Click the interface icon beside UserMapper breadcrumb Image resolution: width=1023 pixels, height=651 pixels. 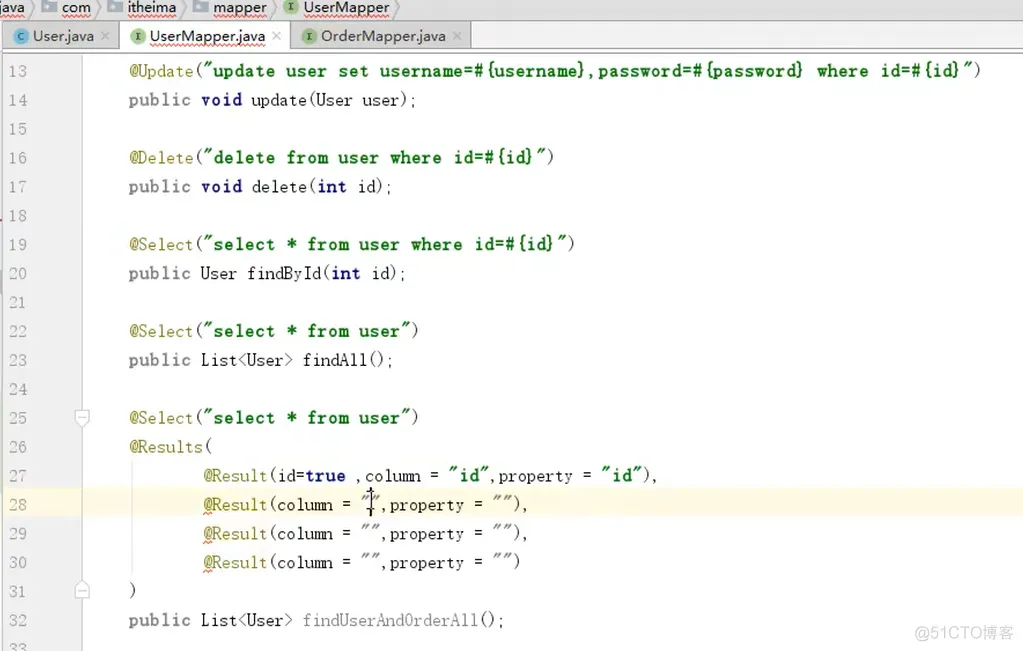[x=291, y=7]
